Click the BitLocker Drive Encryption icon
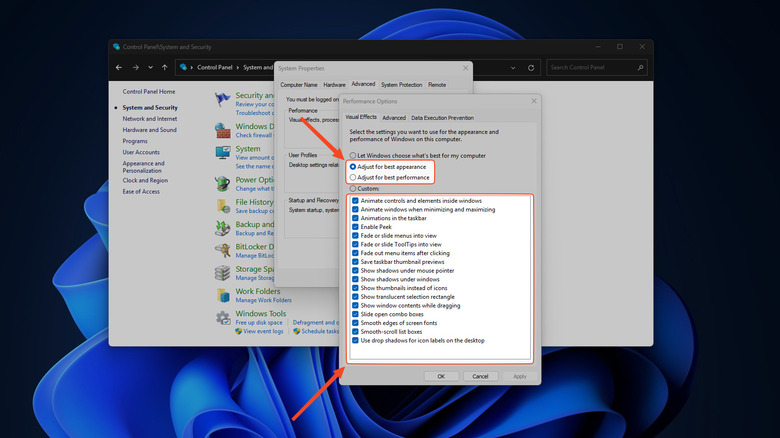The image size is (780, 438). [223, 250]
